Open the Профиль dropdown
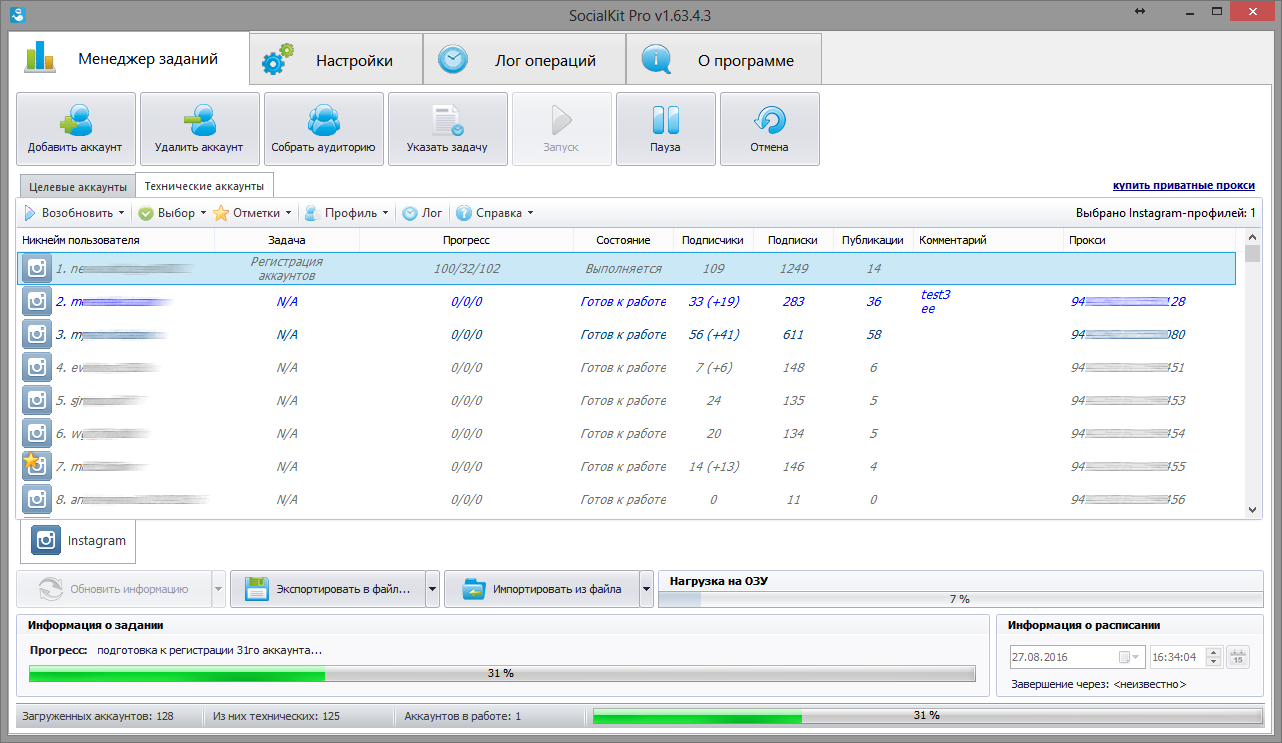Image resolution: width=1282 pixels, height=743 pixels. tap(347, 213)
